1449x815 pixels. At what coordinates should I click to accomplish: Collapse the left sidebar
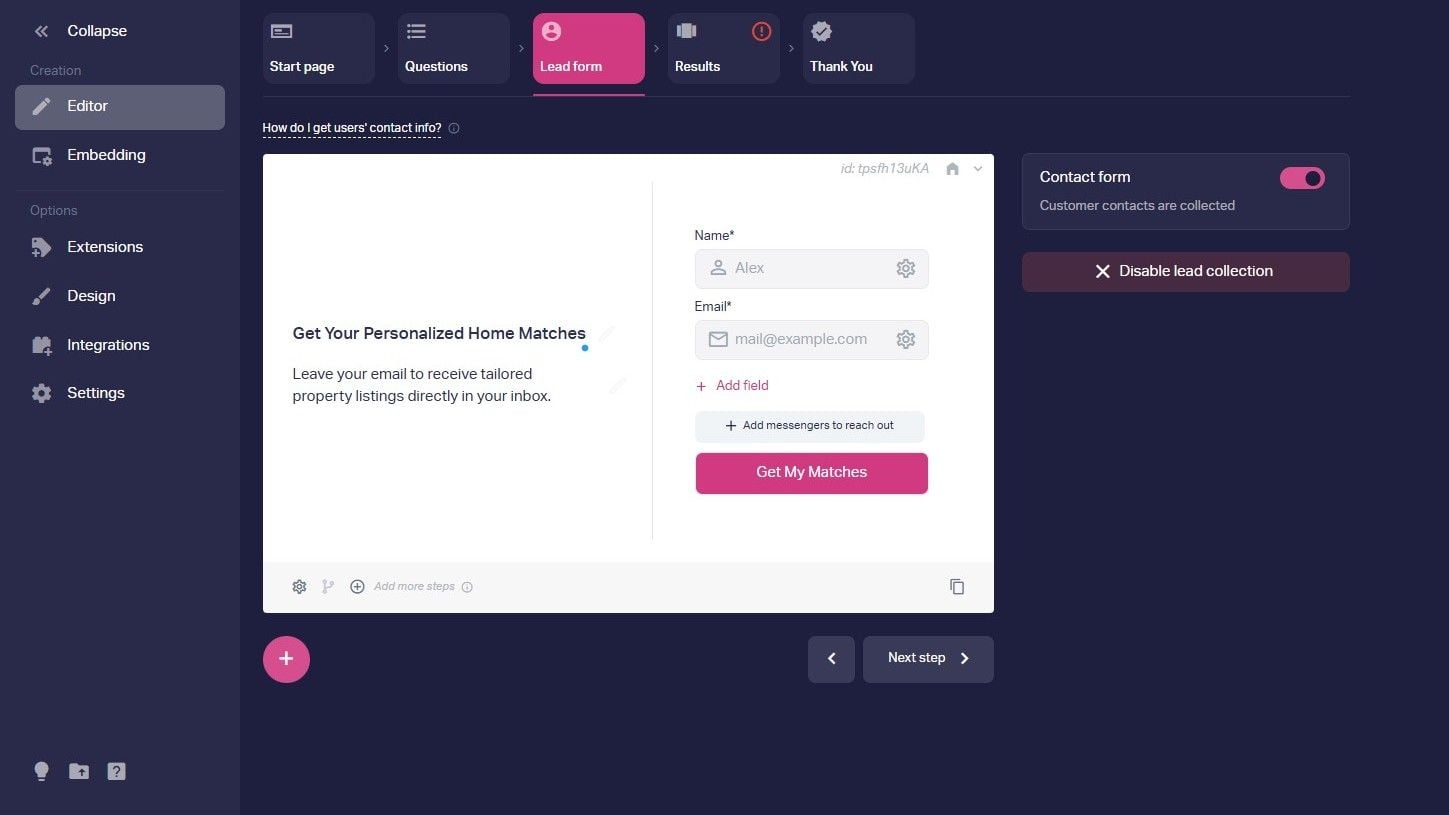pyautogui.click(x=82, y=31)
